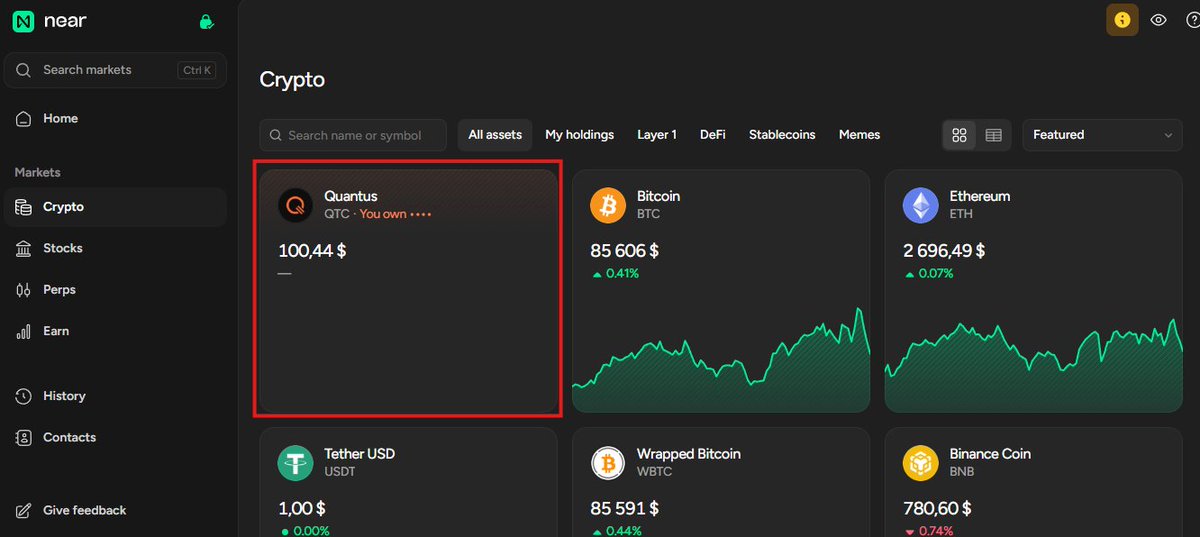1200x537 pixels.
Task: Select the All assets filter tab
Action: coord(495,135)
